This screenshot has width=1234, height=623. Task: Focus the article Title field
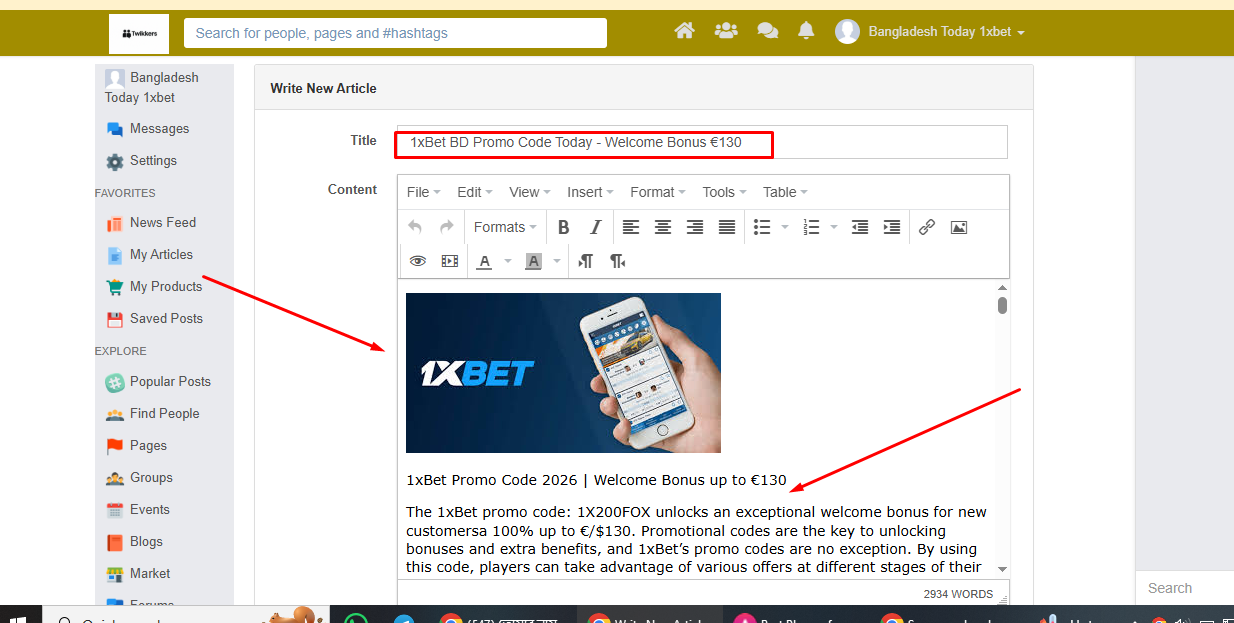701,142
